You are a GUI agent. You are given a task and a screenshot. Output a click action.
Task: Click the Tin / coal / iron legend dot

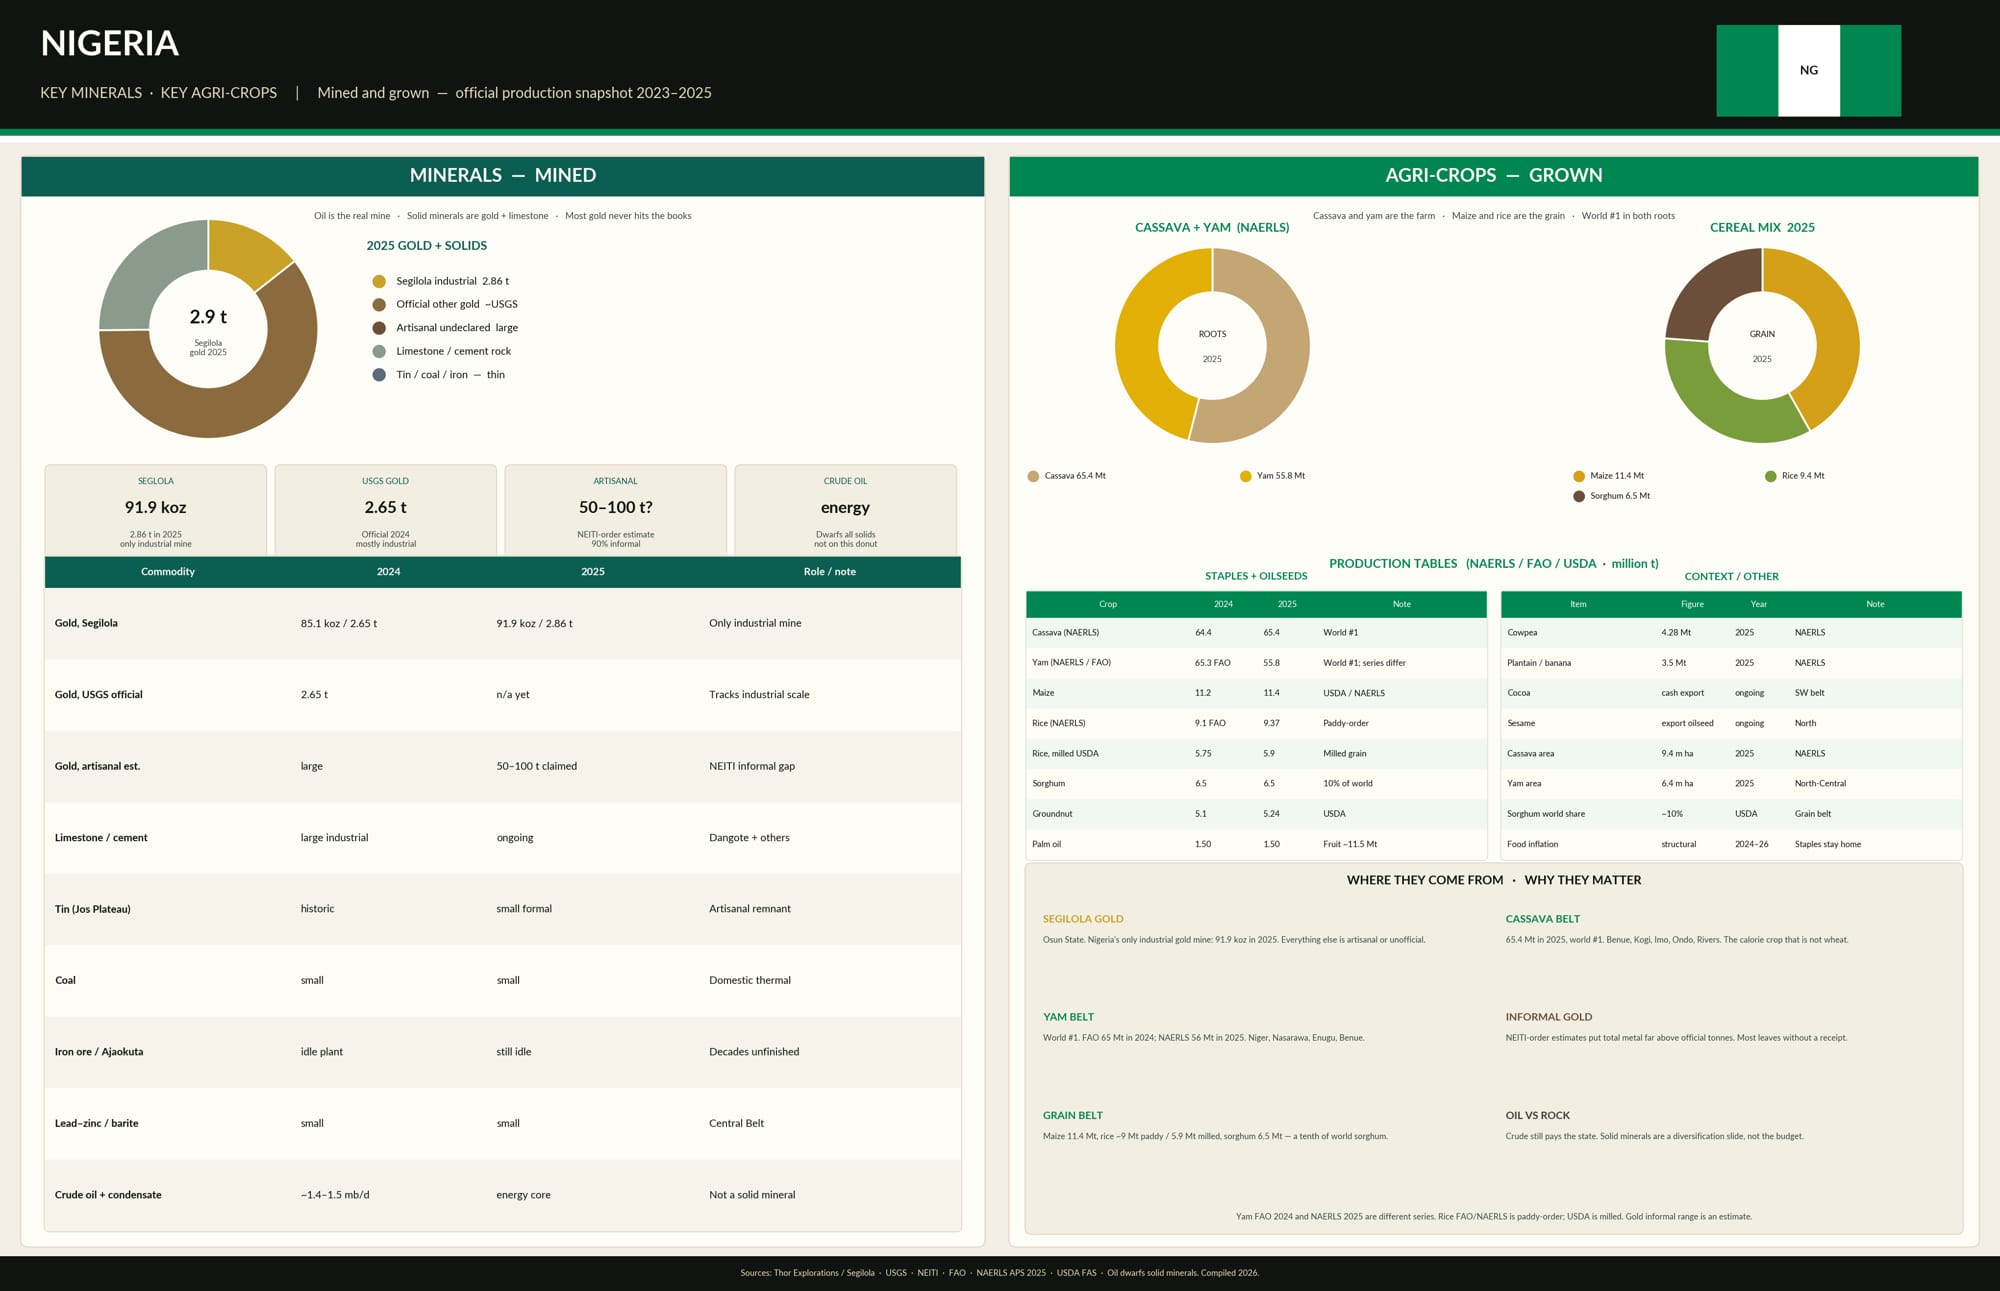379,375
